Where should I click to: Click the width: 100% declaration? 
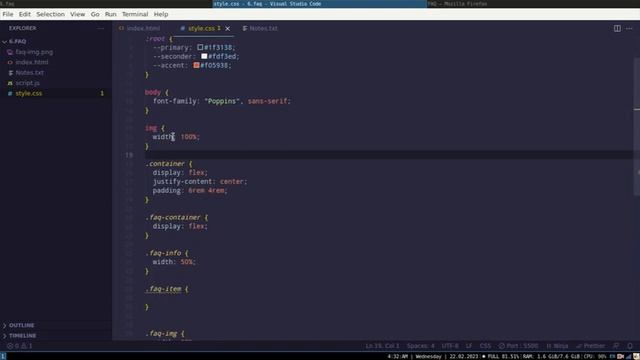(x=176, y=137)
